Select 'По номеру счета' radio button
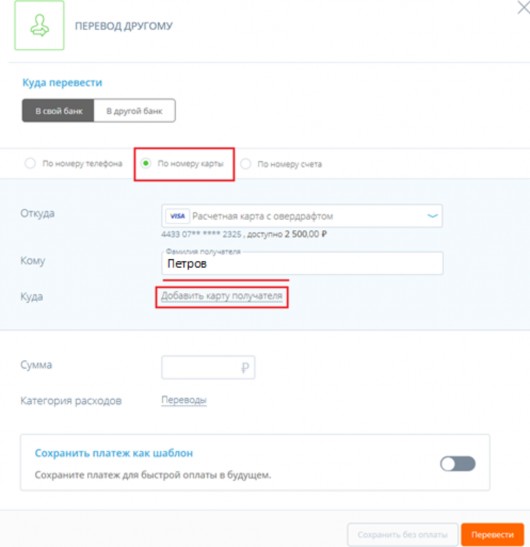This screenshot has height=547, width=530. point(246,164)
